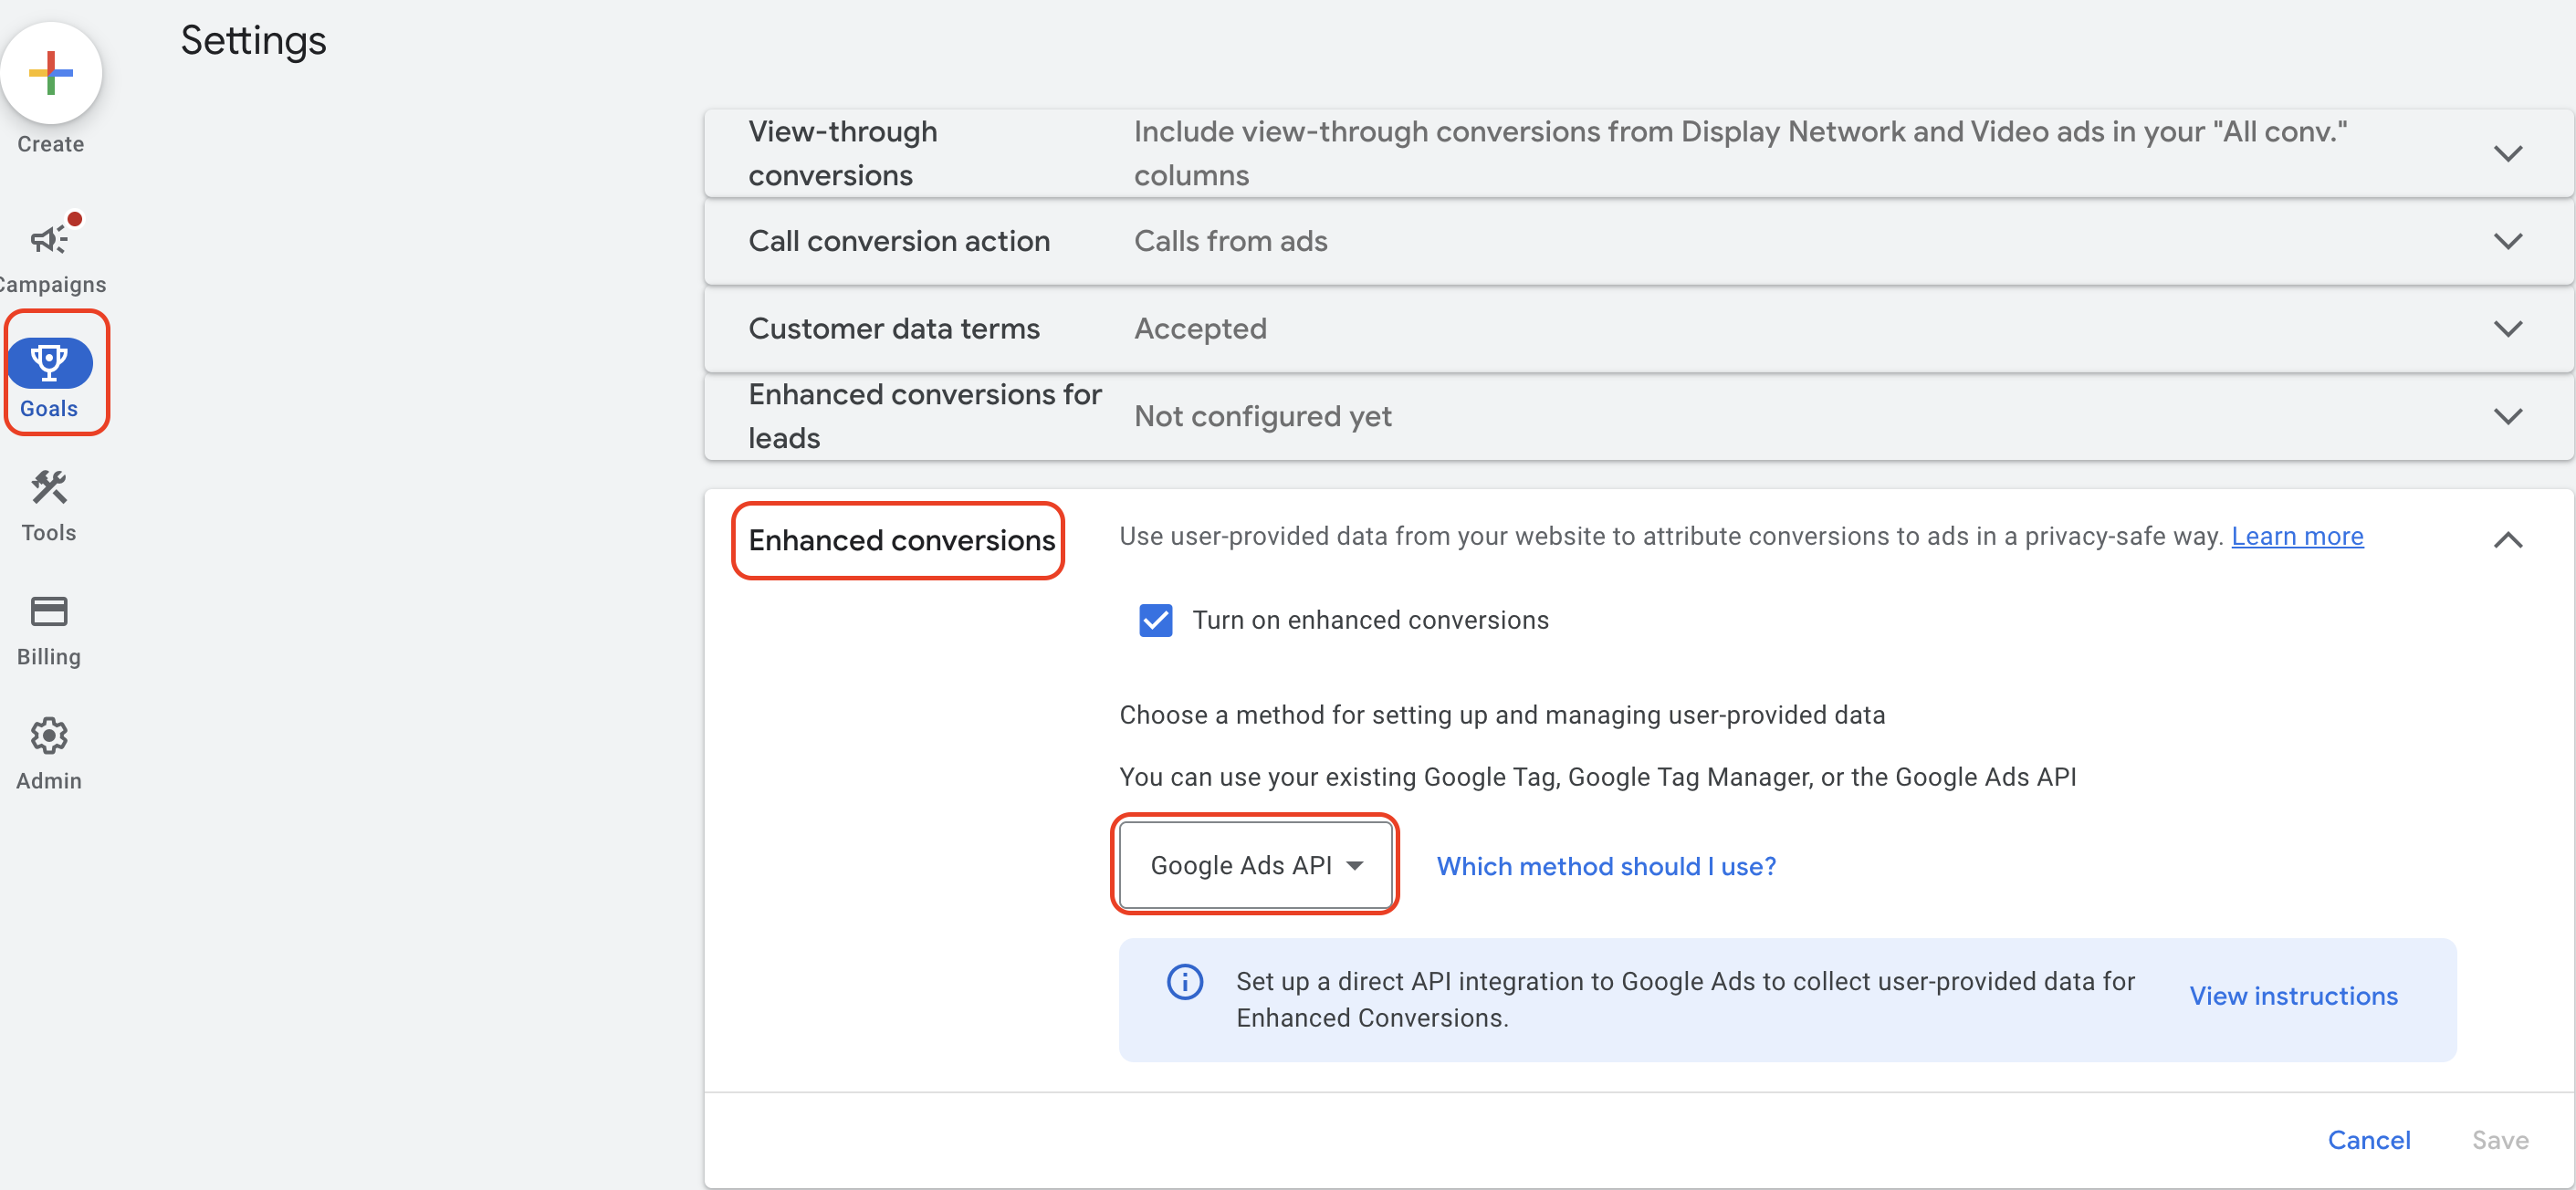Click the Enhanced conversions heading
This screenshot has height=1190, width=2576.
[901, 540]
